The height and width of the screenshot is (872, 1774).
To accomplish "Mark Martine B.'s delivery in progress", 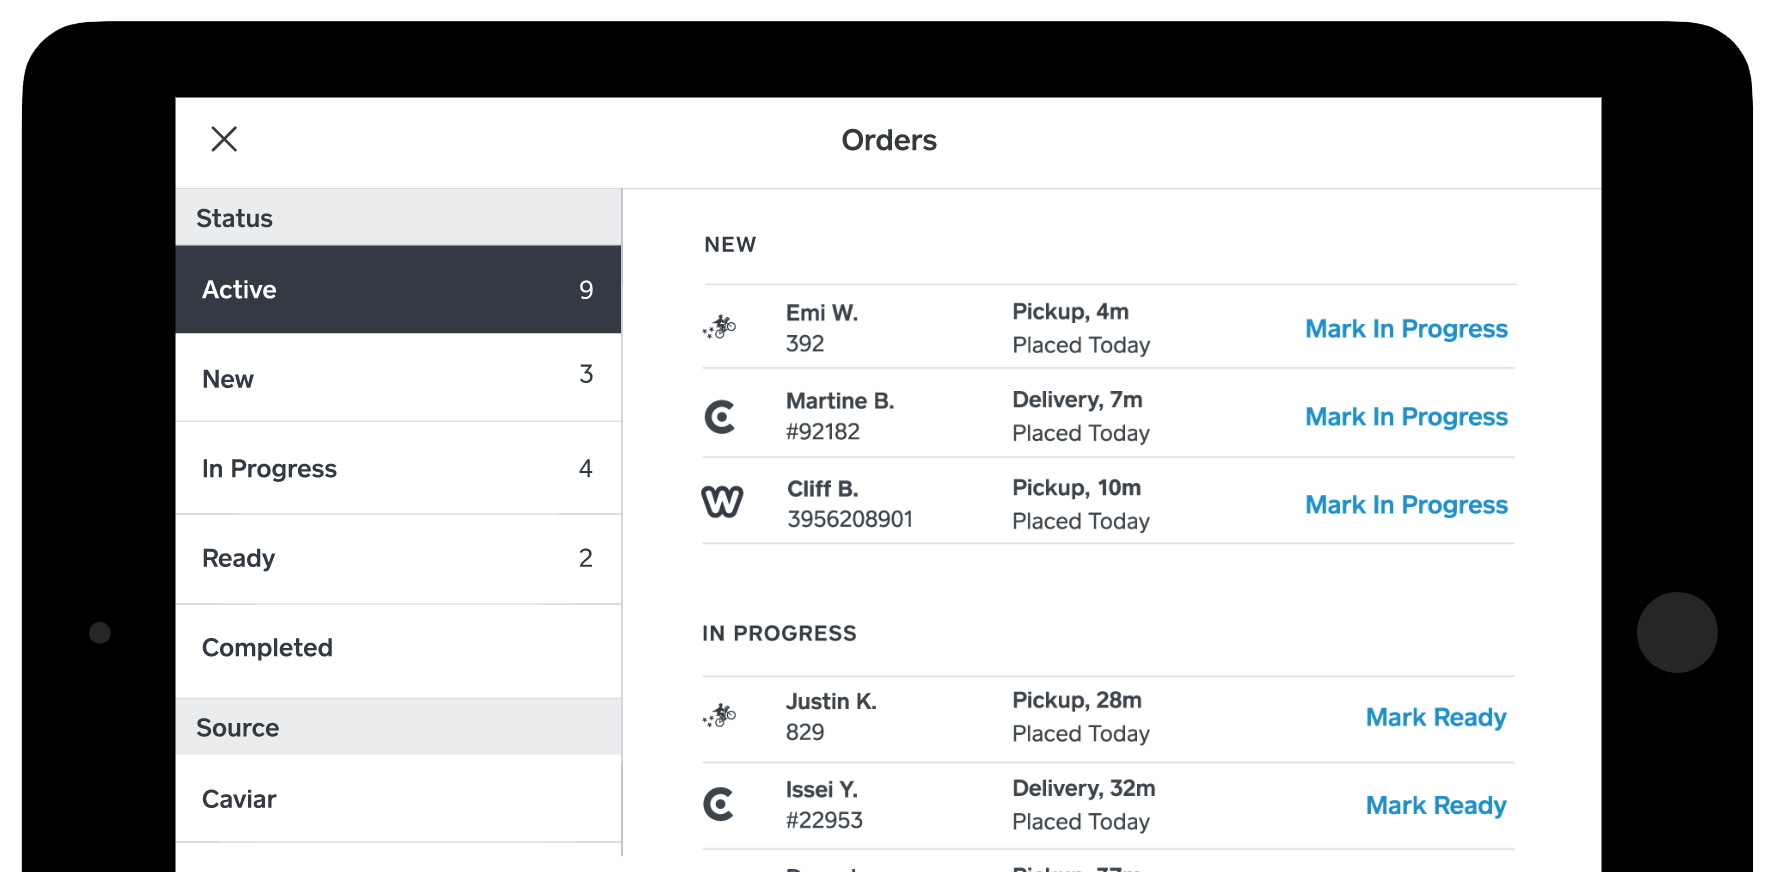I will coord(1406,416).
